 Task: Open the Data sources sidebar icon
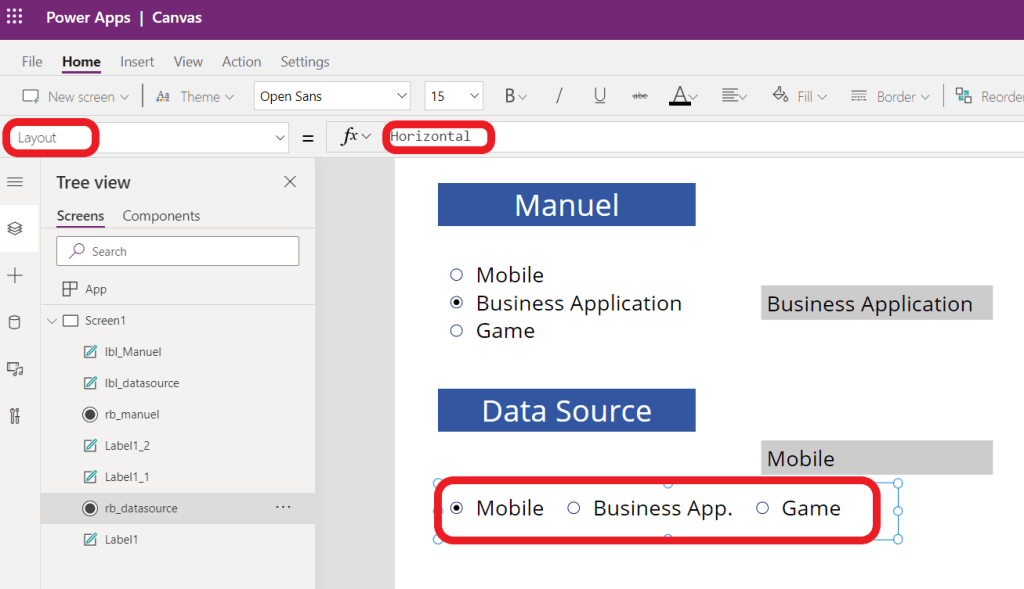pyautogui.click(x=15, y=322)
